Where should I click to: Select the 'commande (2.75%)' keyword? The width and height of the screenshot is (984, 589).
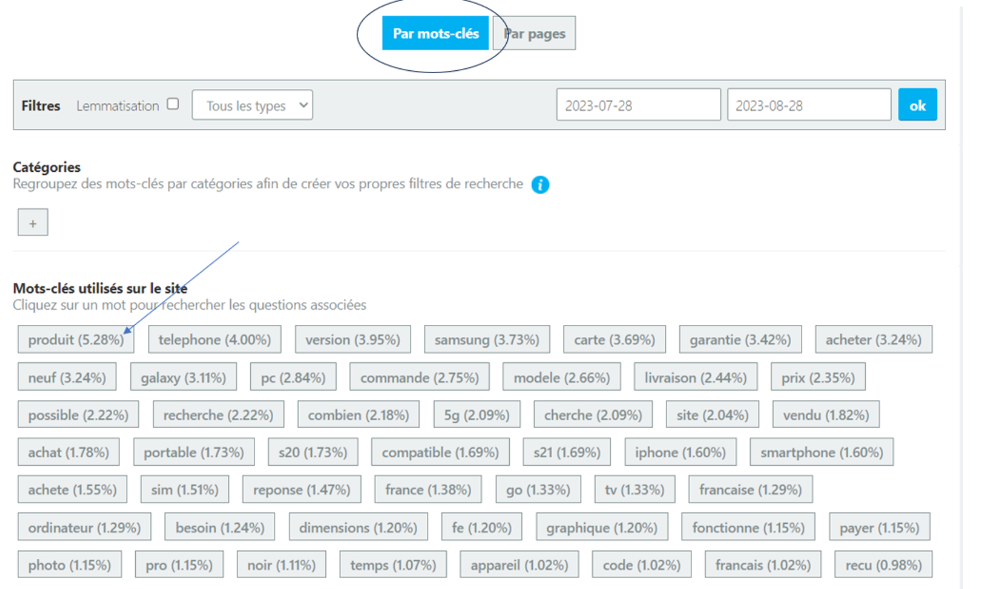(419, 378)
